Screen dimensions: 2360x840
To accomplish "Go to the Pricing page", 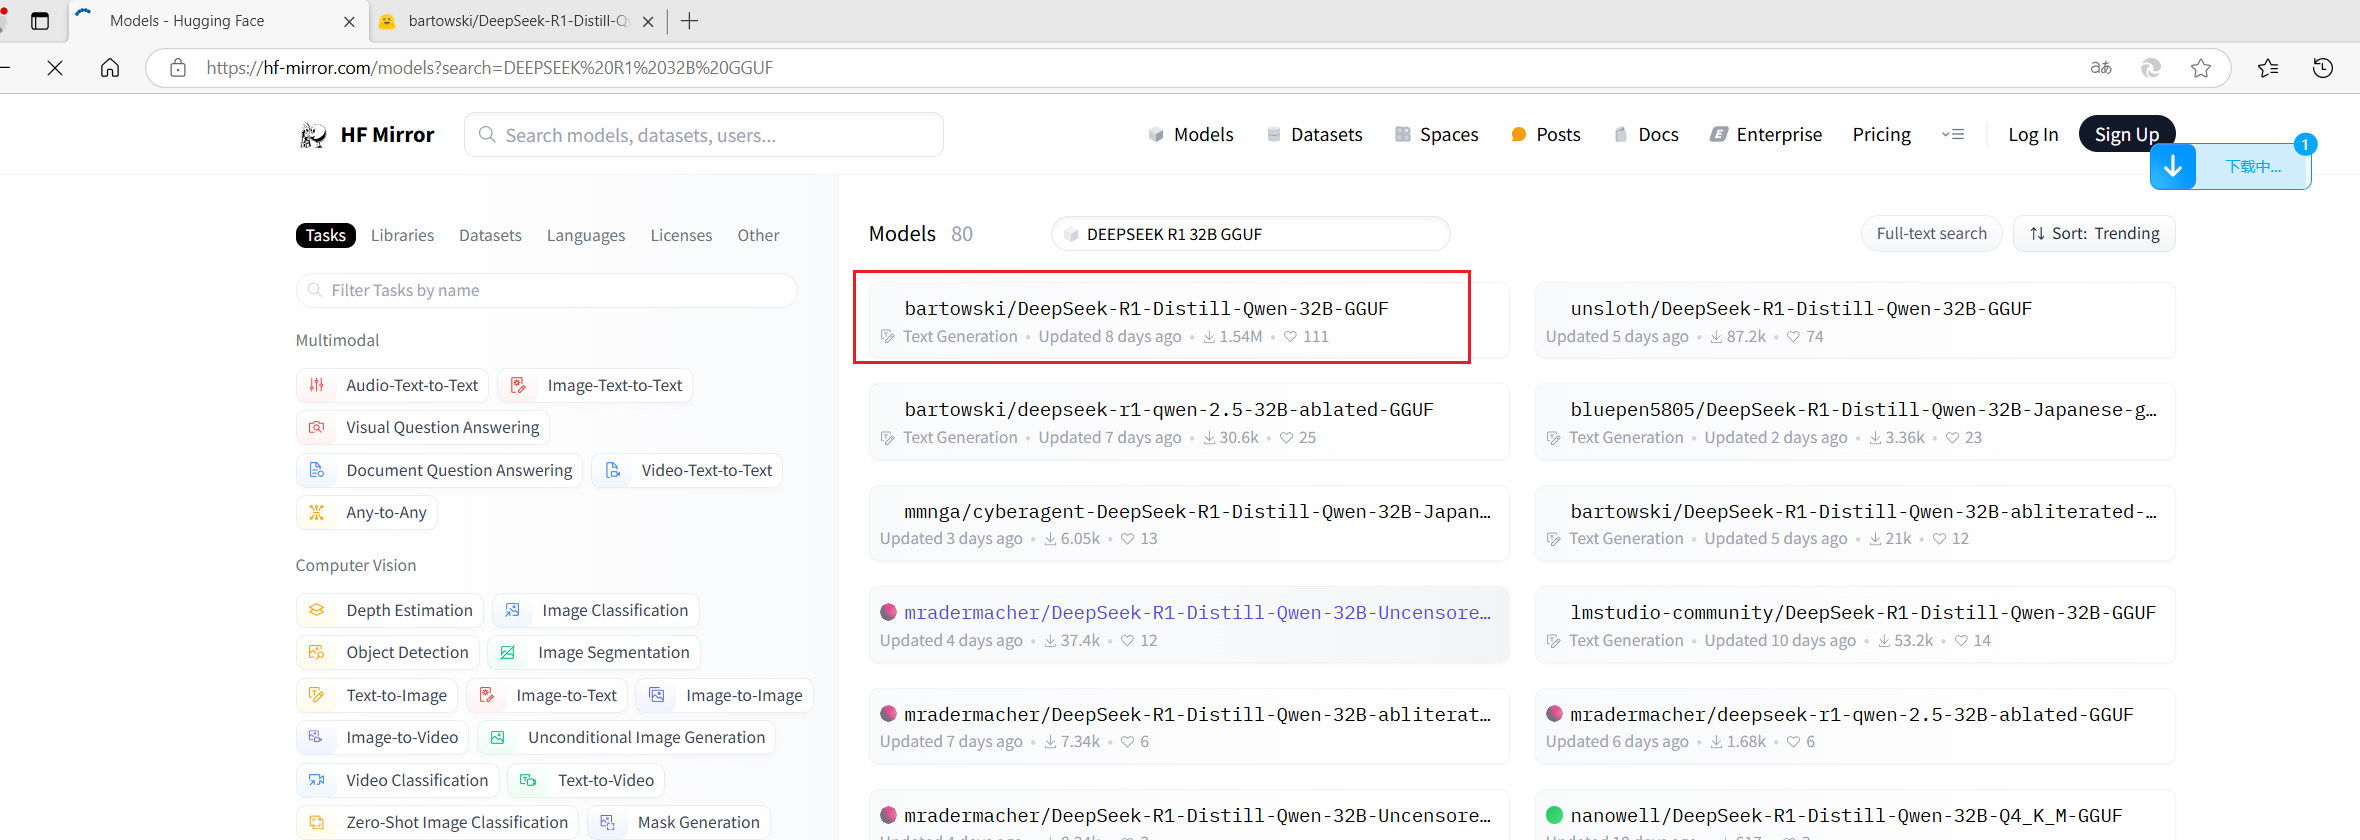I will (x=1881, y=135).
